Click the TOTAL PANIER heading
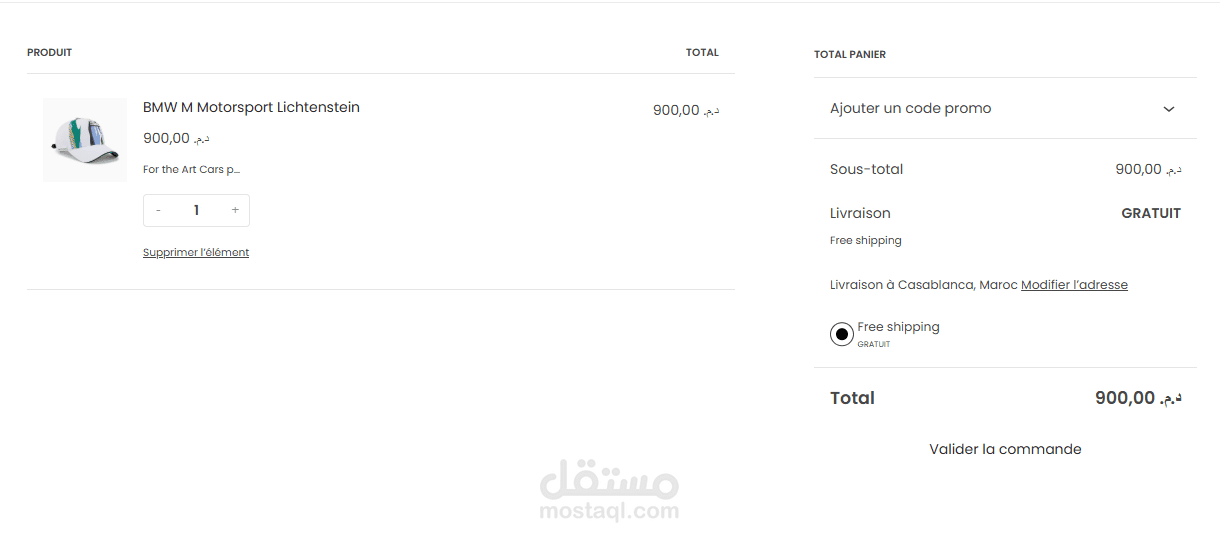 point(850,55)
